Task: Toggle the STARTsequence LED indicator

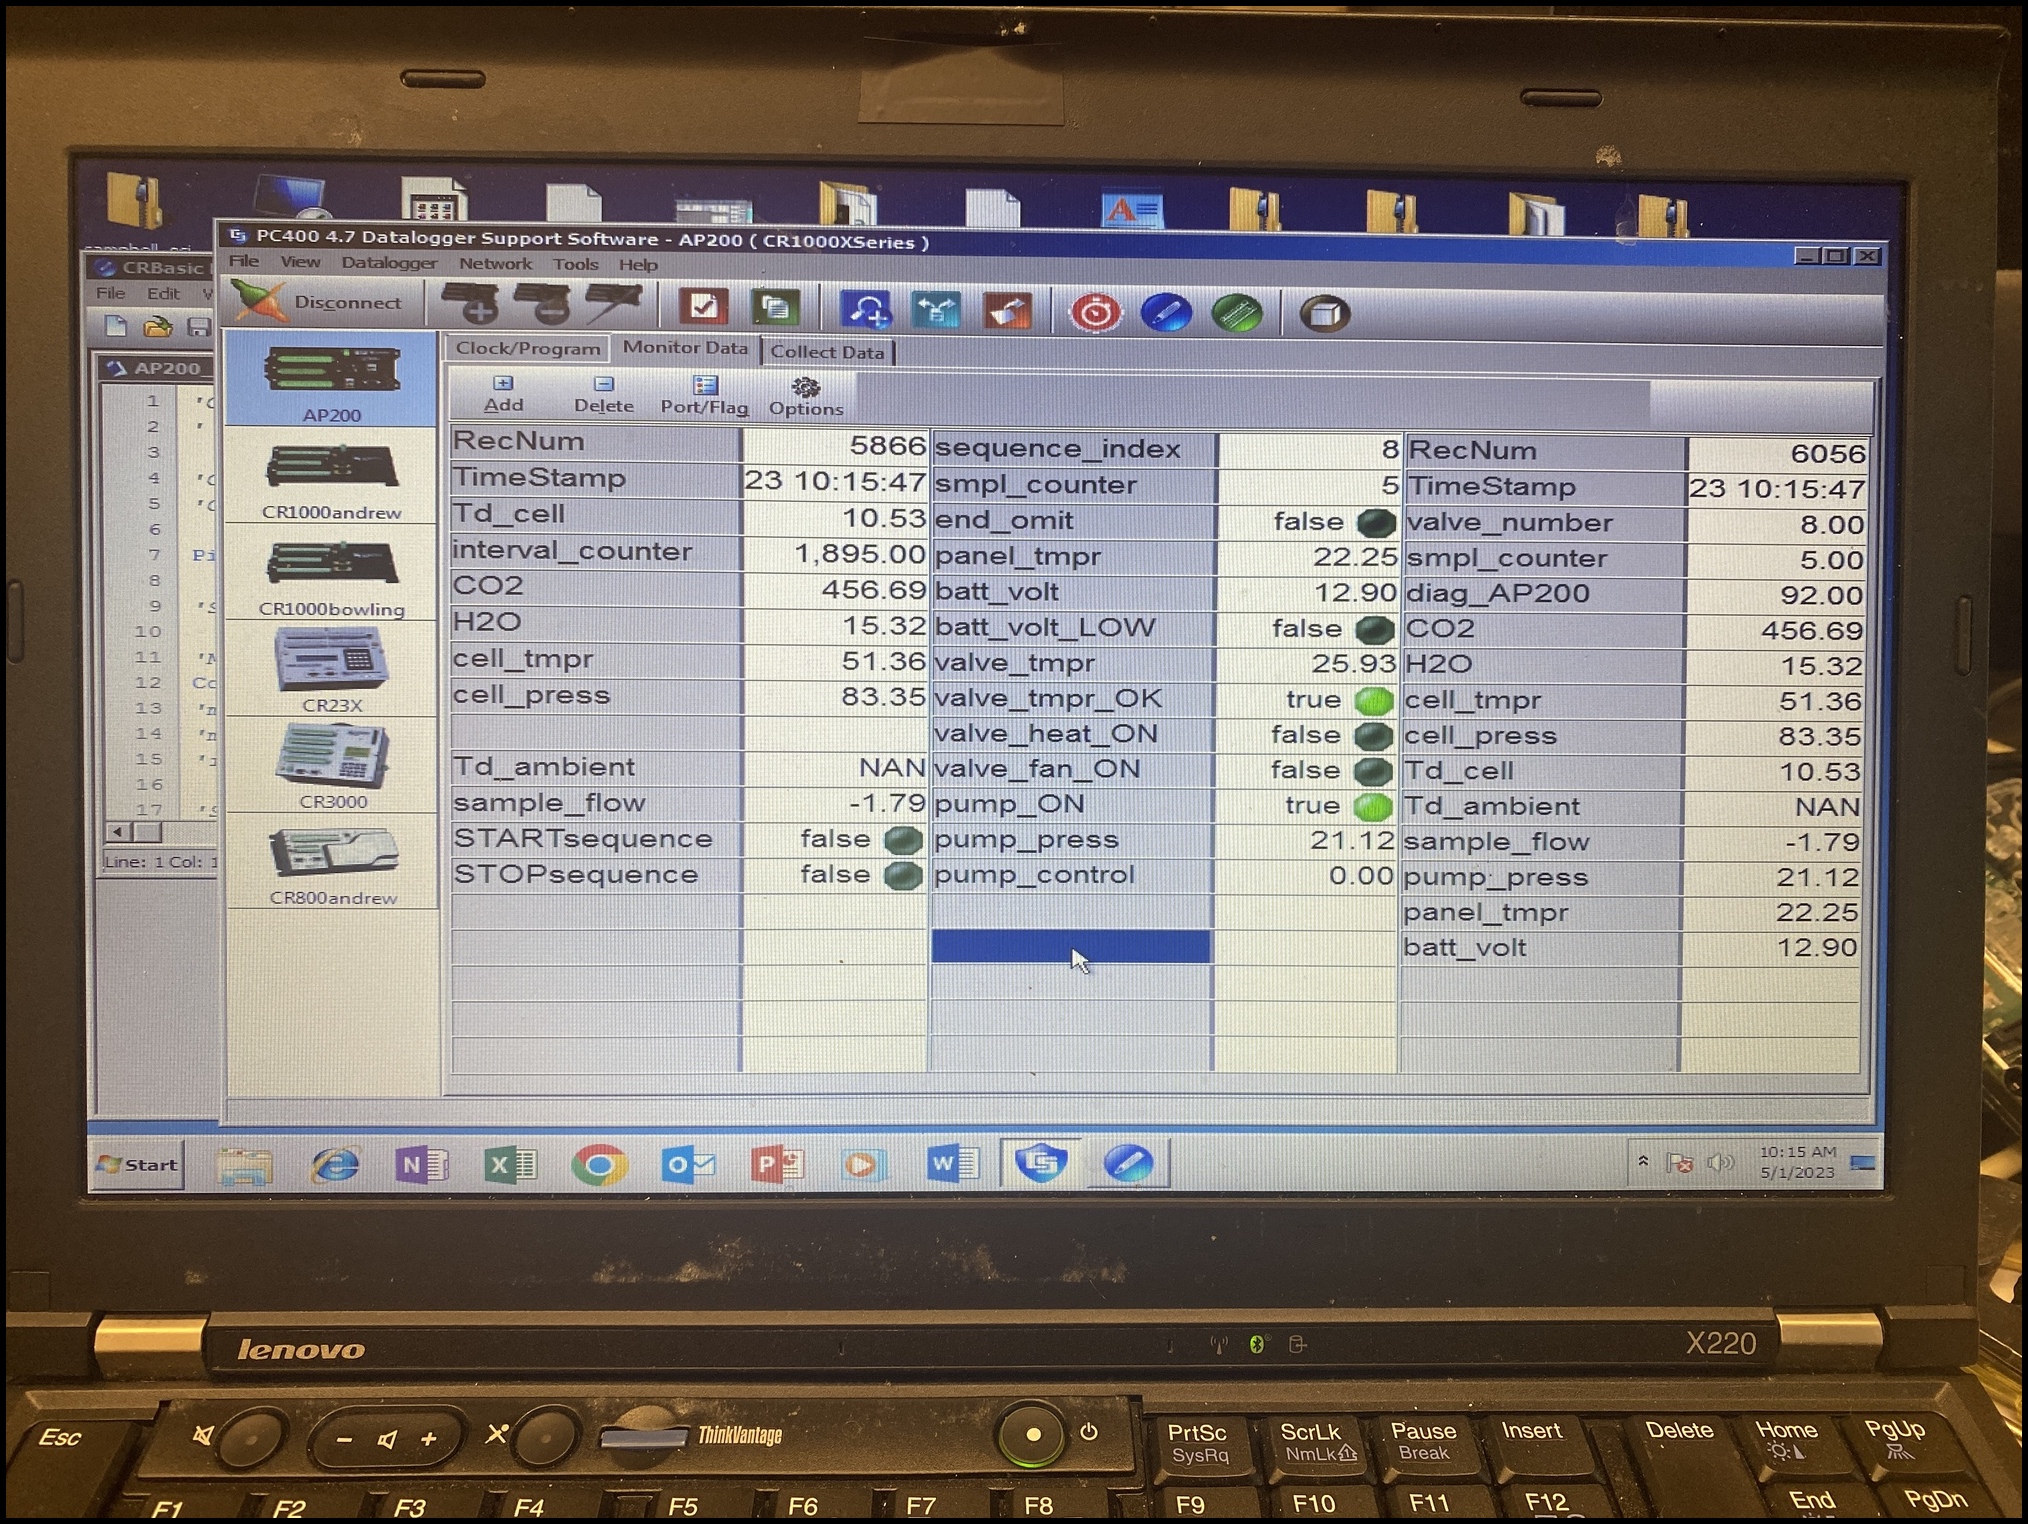Action: [x=903, y=841]
